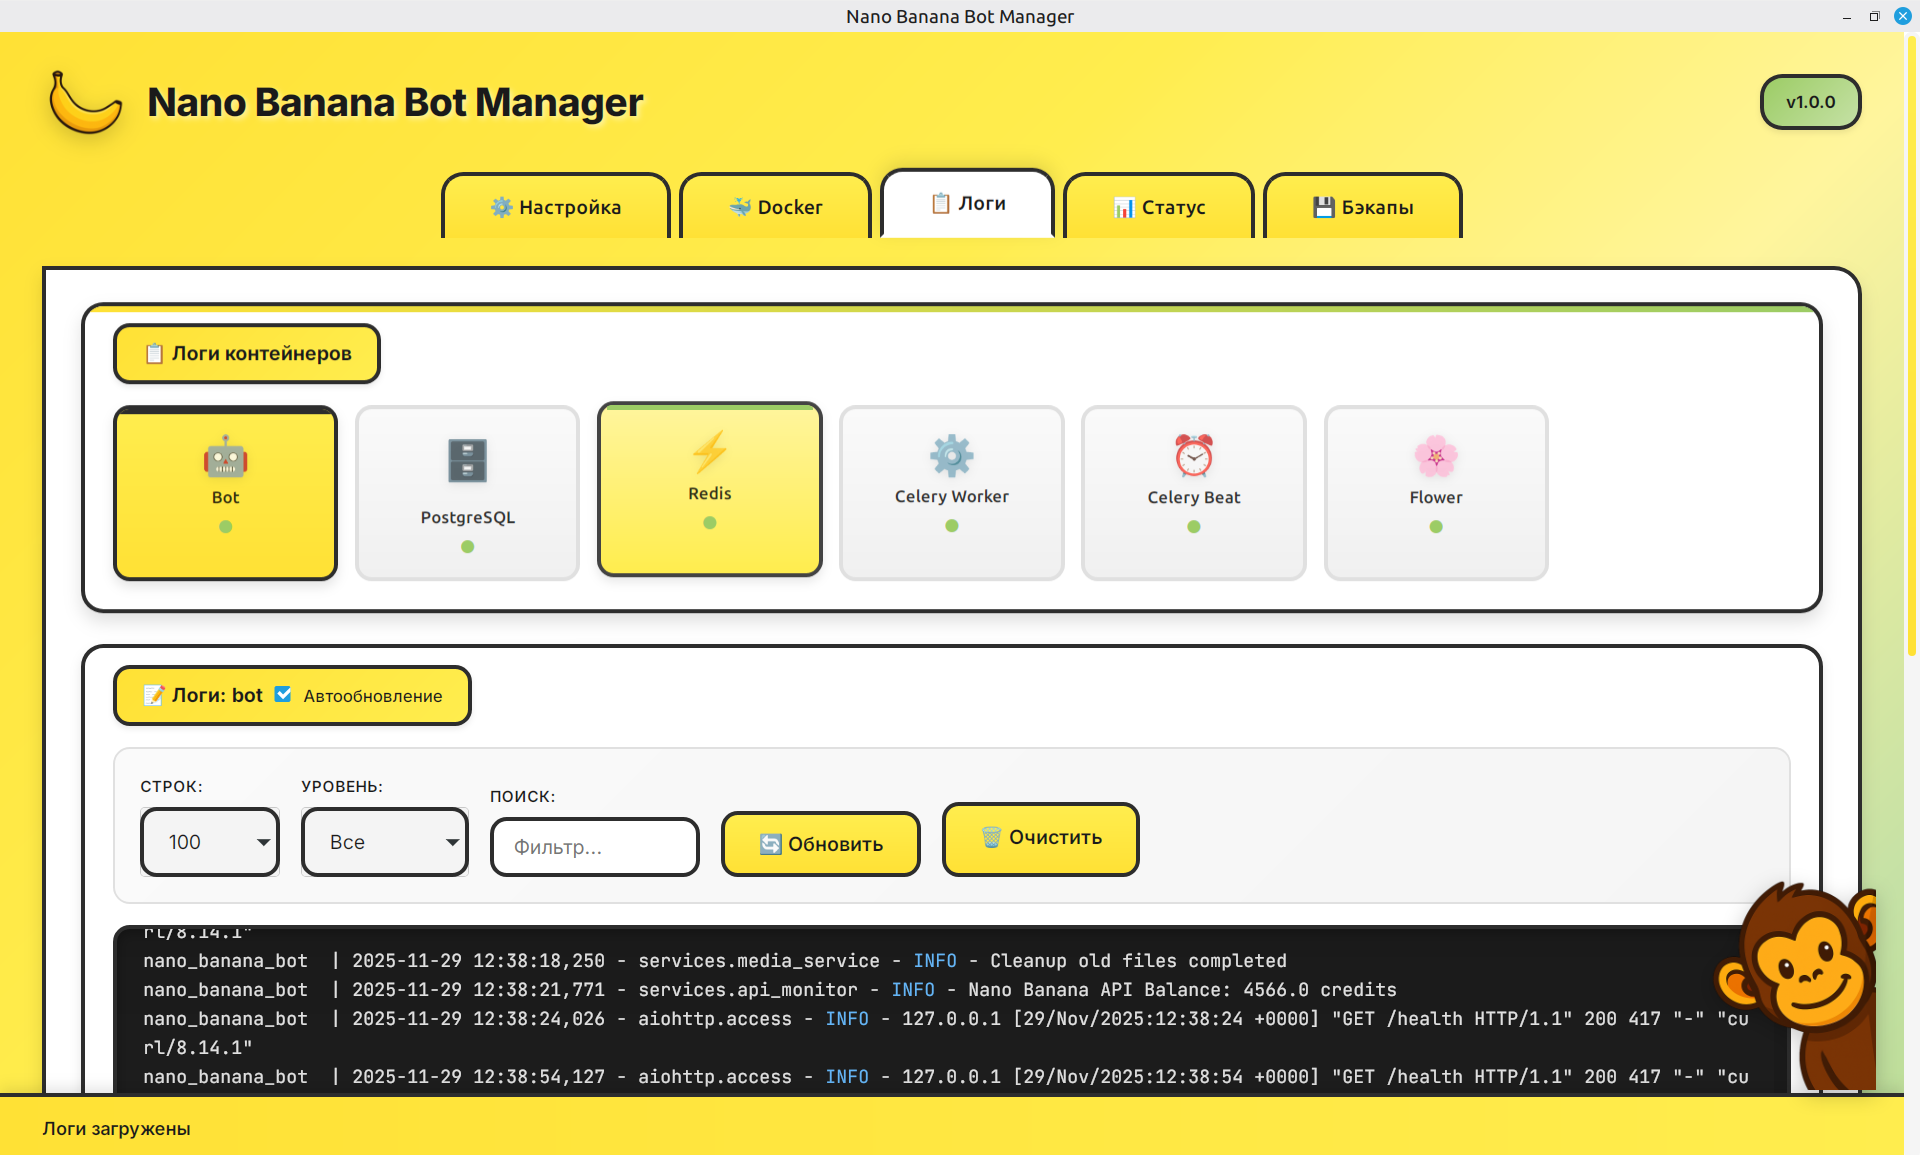Change log lines from 100 via dropdown

coord(209,842)
